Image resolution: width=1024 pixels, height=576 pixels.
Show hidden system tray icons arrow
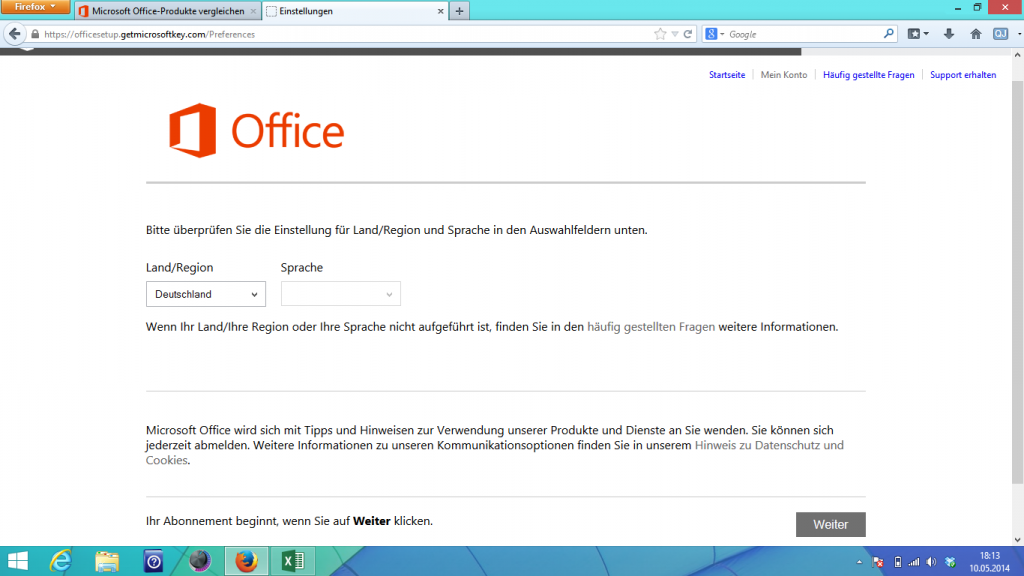point(859,562)
